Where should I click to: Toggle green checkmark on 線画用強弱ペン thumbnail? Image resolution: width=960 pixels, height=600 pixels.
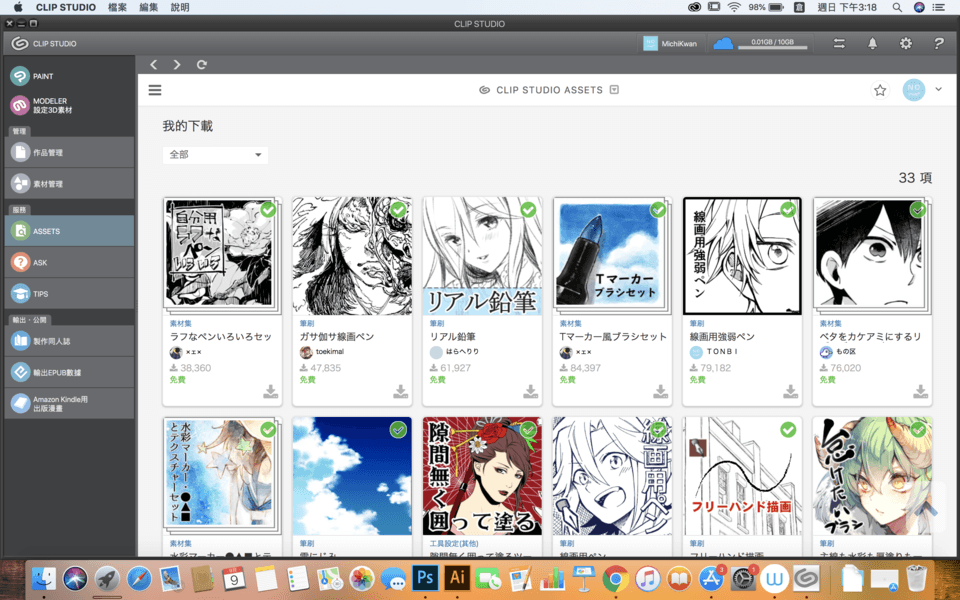(x=788, y=210)
